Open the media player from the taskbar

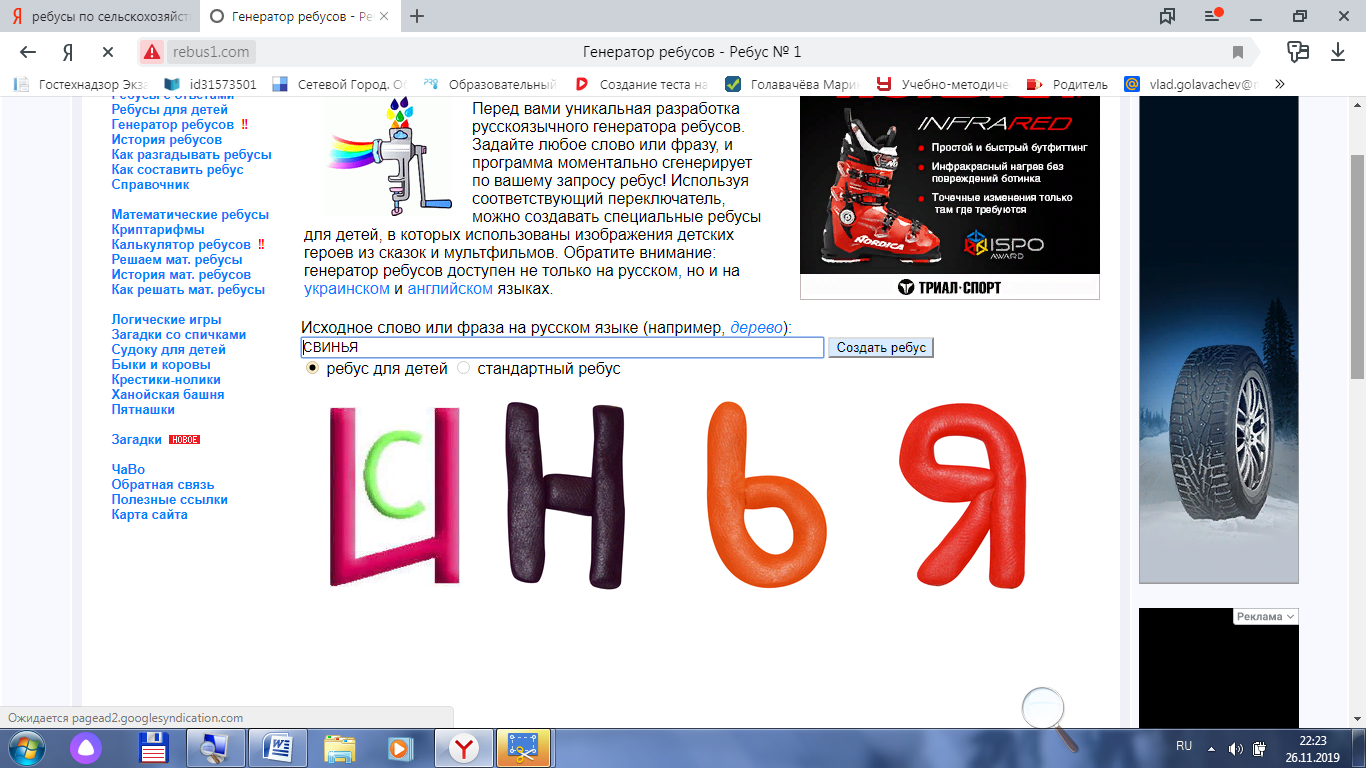click(398, 748)
